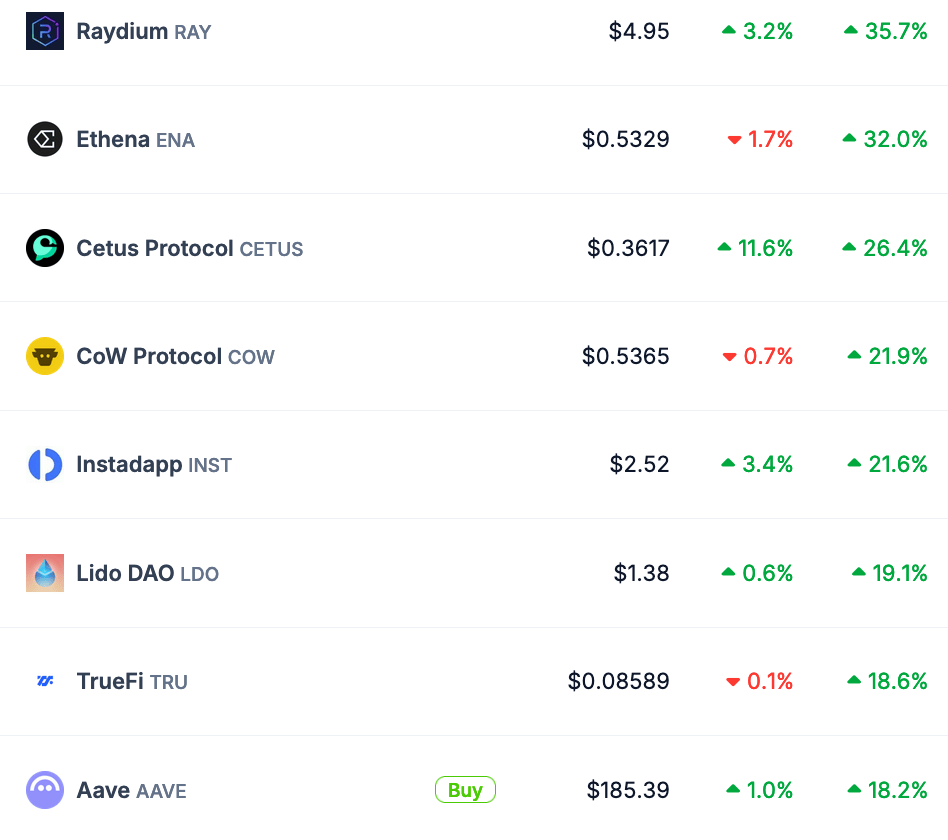
Task: Visit the TrueFi TRU coin page
Action: tap(132, 681)
